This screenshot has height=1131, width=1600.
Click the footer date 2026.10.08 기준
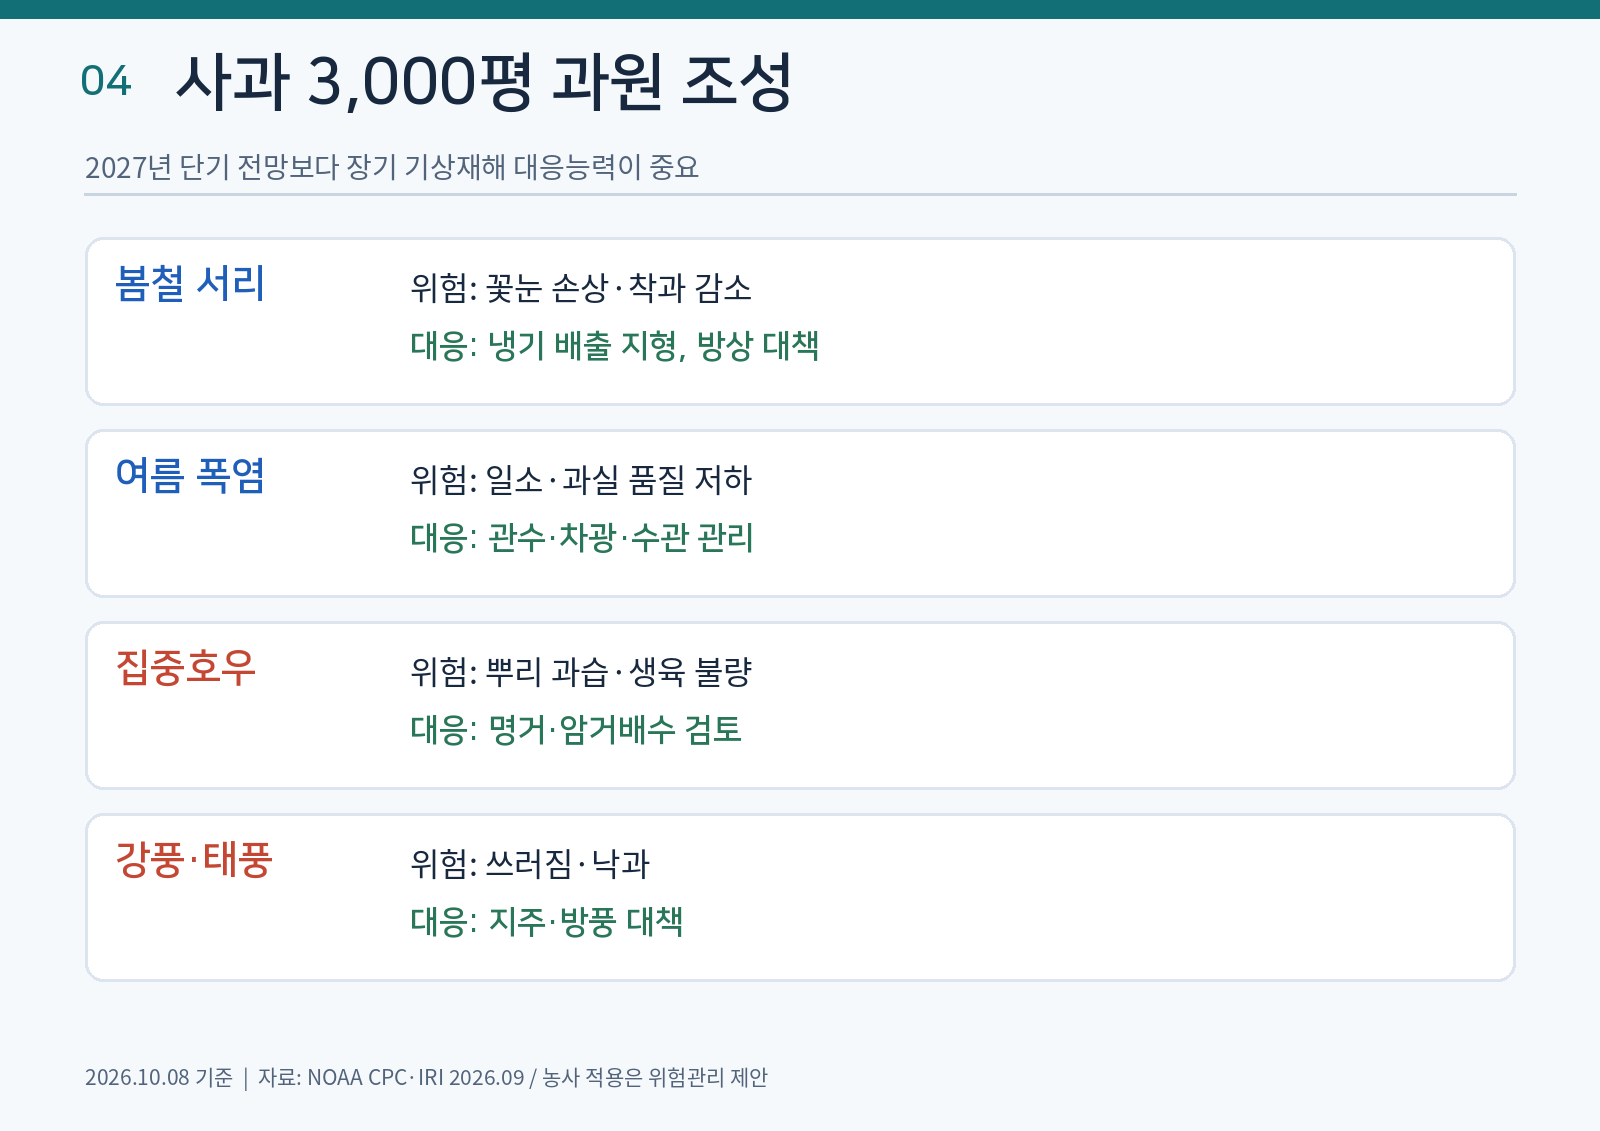click(159, 1077)
